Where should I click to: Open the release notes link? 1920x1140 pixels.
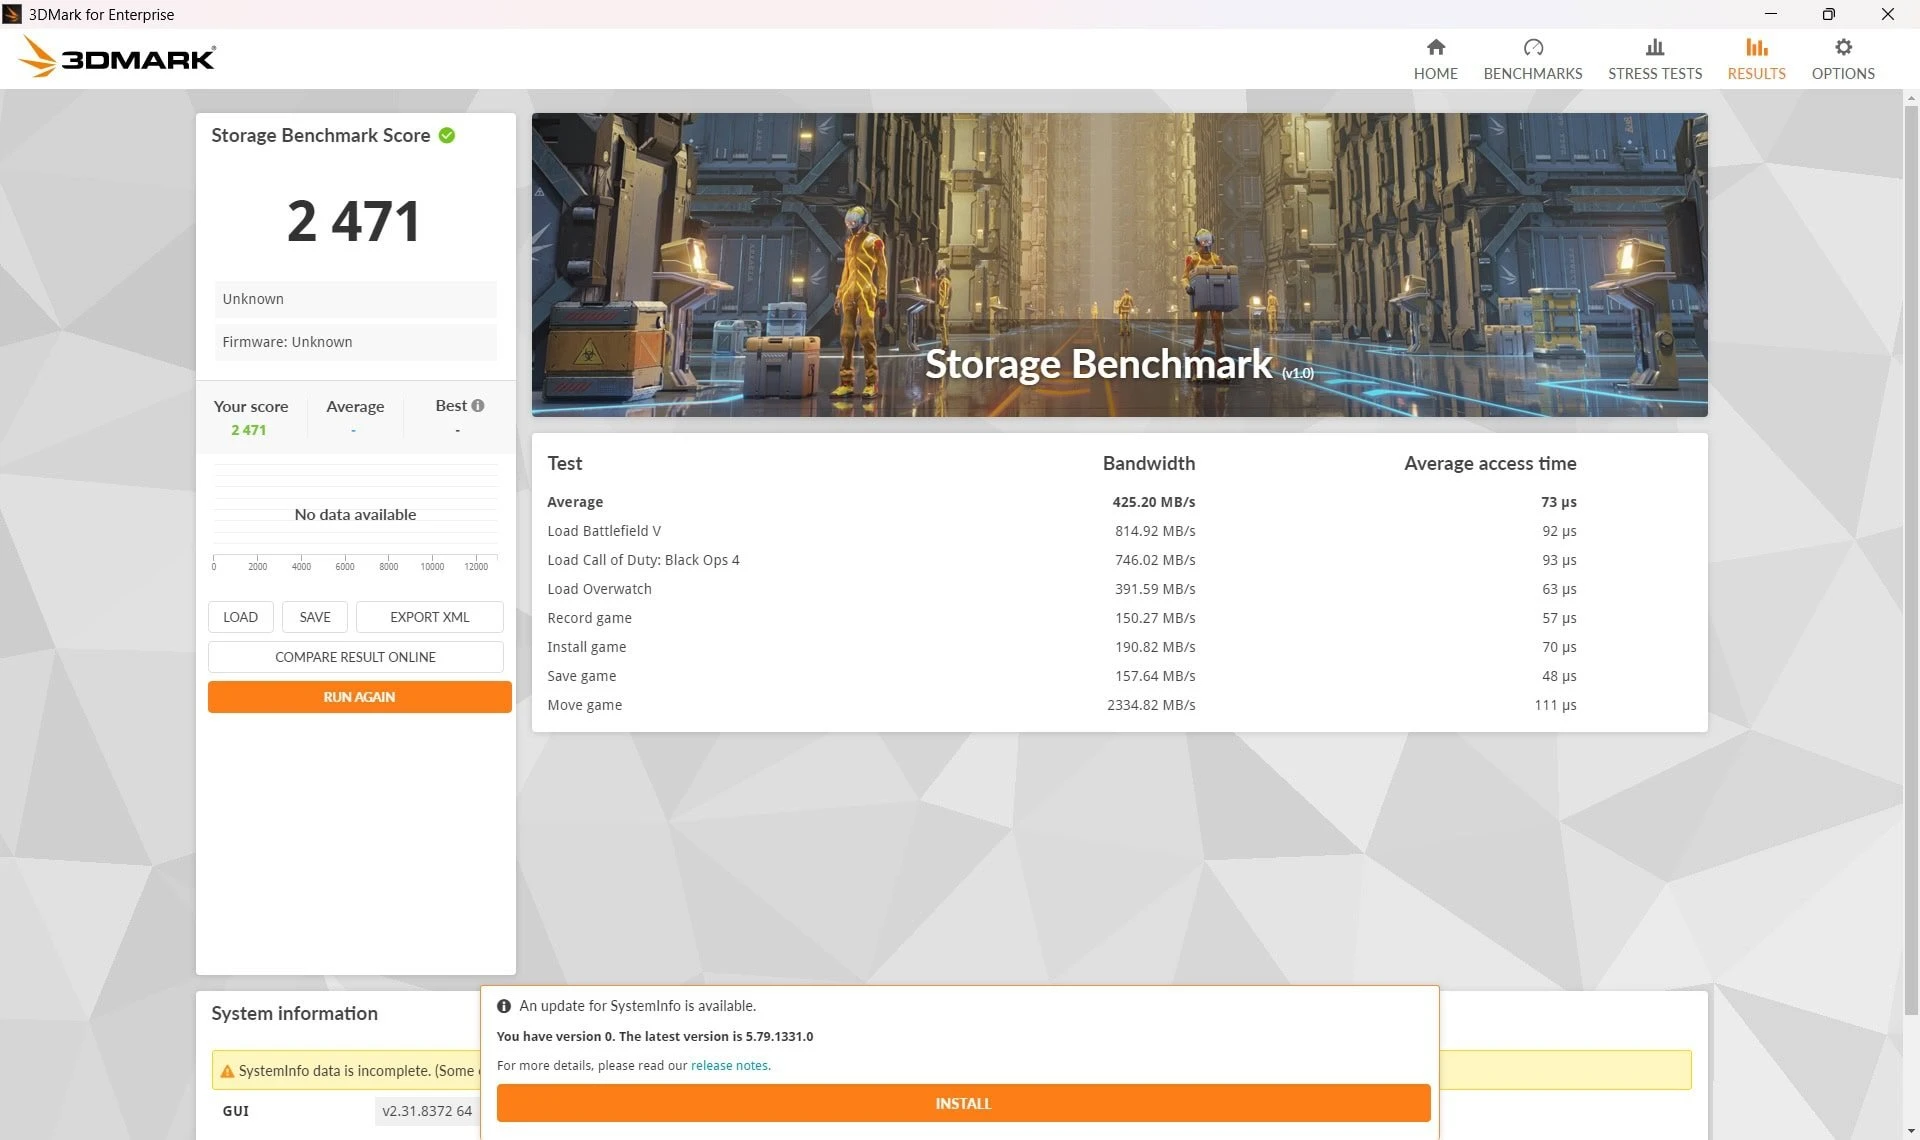point(729,1065)
